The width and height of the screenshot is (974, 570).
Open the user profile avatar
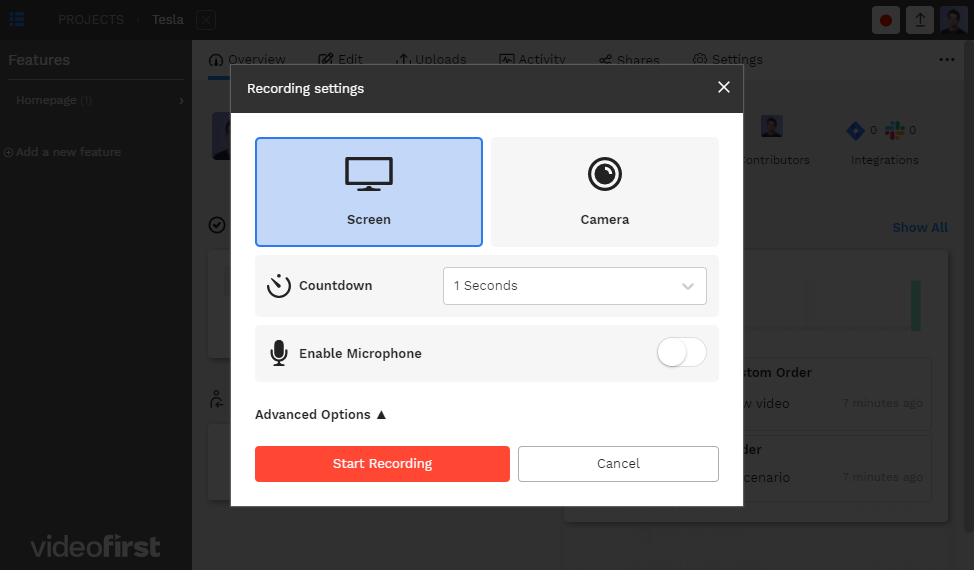[953, 20]
